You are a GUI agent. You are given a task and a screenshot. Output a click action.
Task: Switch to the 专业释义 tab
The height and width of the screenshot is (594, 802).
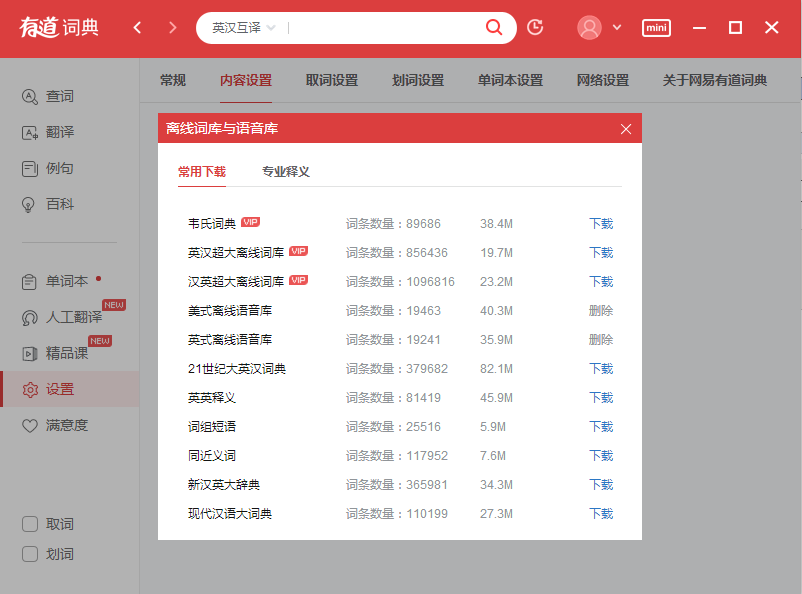click(286, 171)
